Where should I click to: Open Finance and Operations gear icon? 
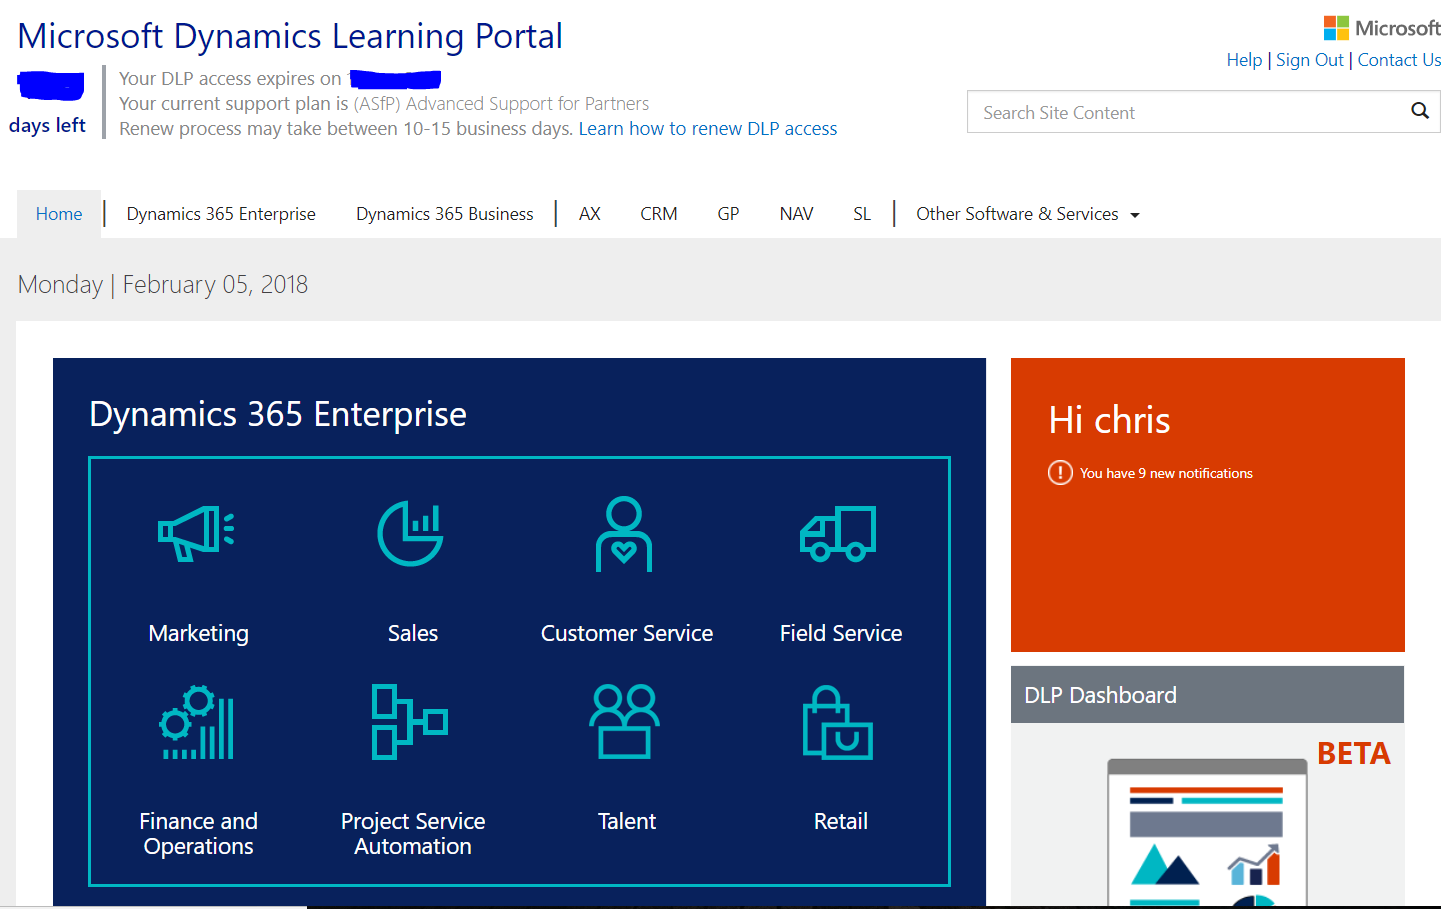pyautogui.click(x=198, y=723)
